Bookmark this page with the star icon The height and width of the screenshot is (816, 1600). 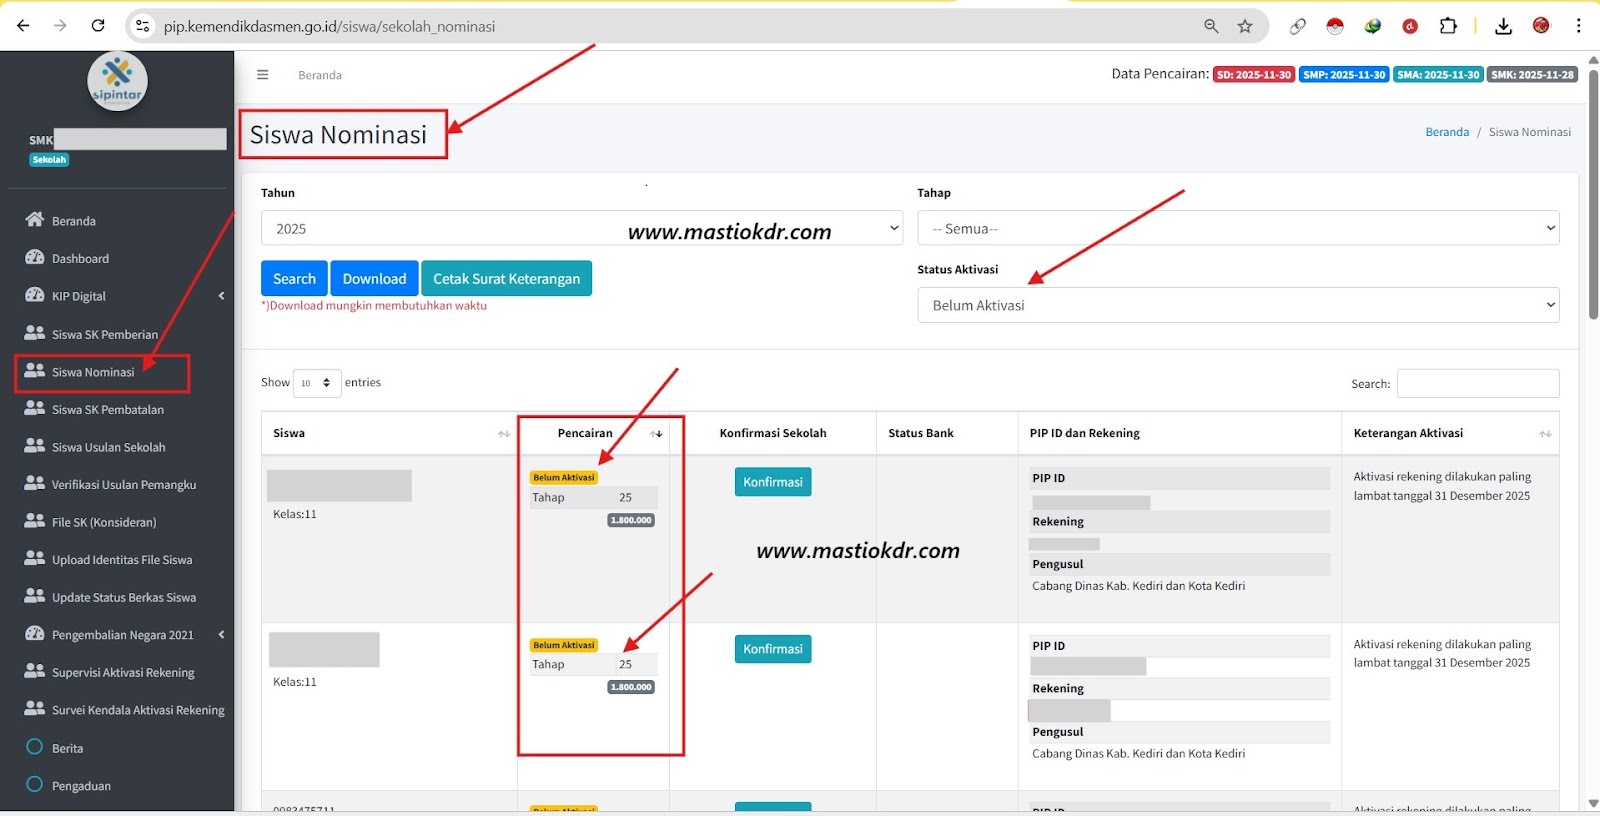point(1245,26)
